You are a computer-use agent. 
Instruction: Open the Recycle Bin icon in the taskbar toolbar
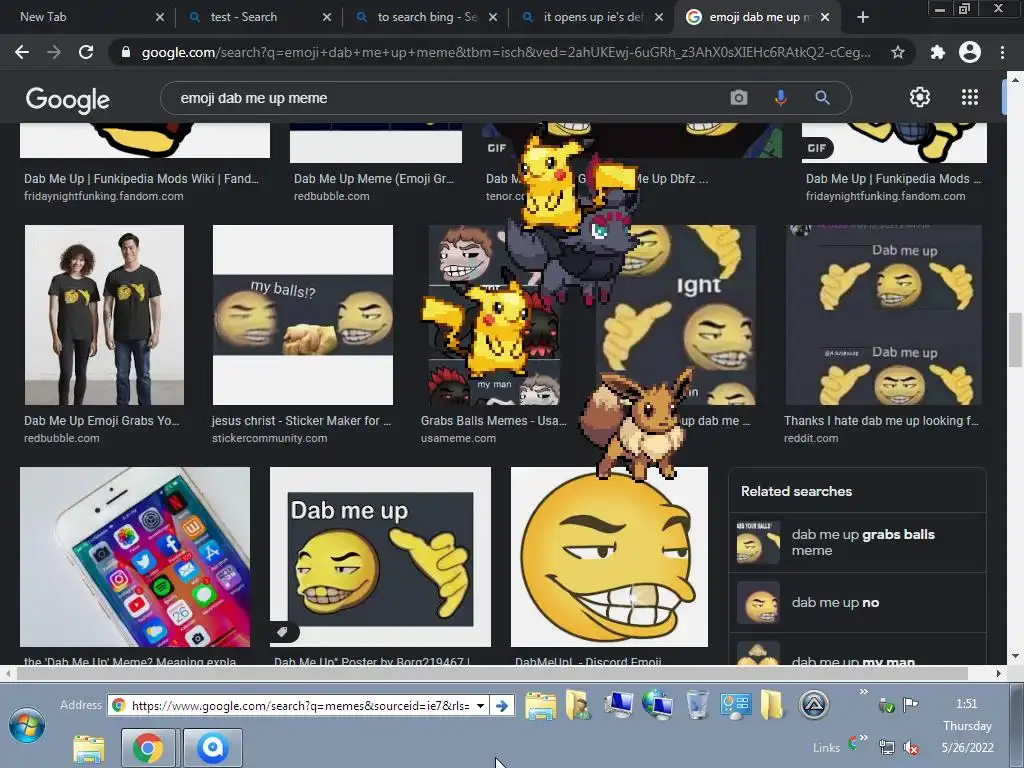point(697,705)
